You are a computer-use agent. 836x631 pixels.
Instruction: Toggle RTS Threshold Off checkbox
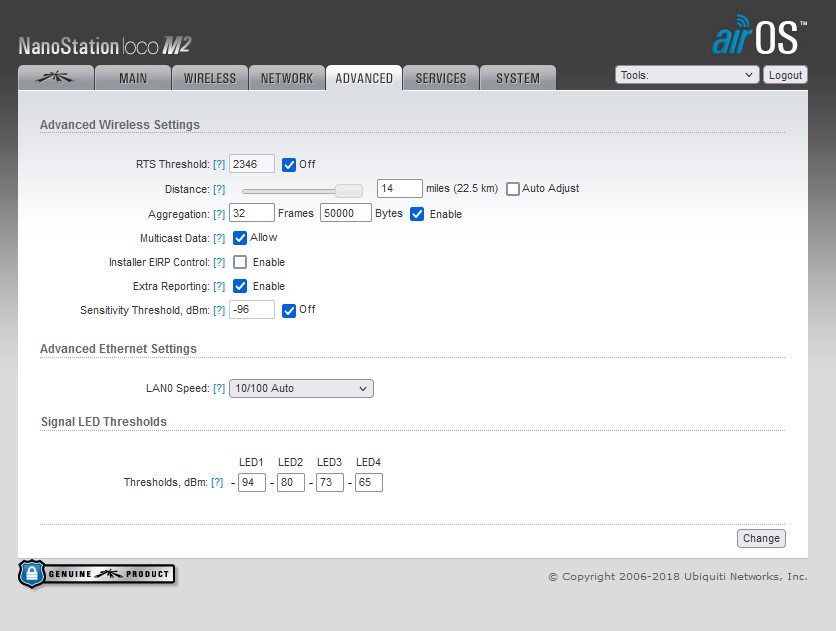coord(289,165)
